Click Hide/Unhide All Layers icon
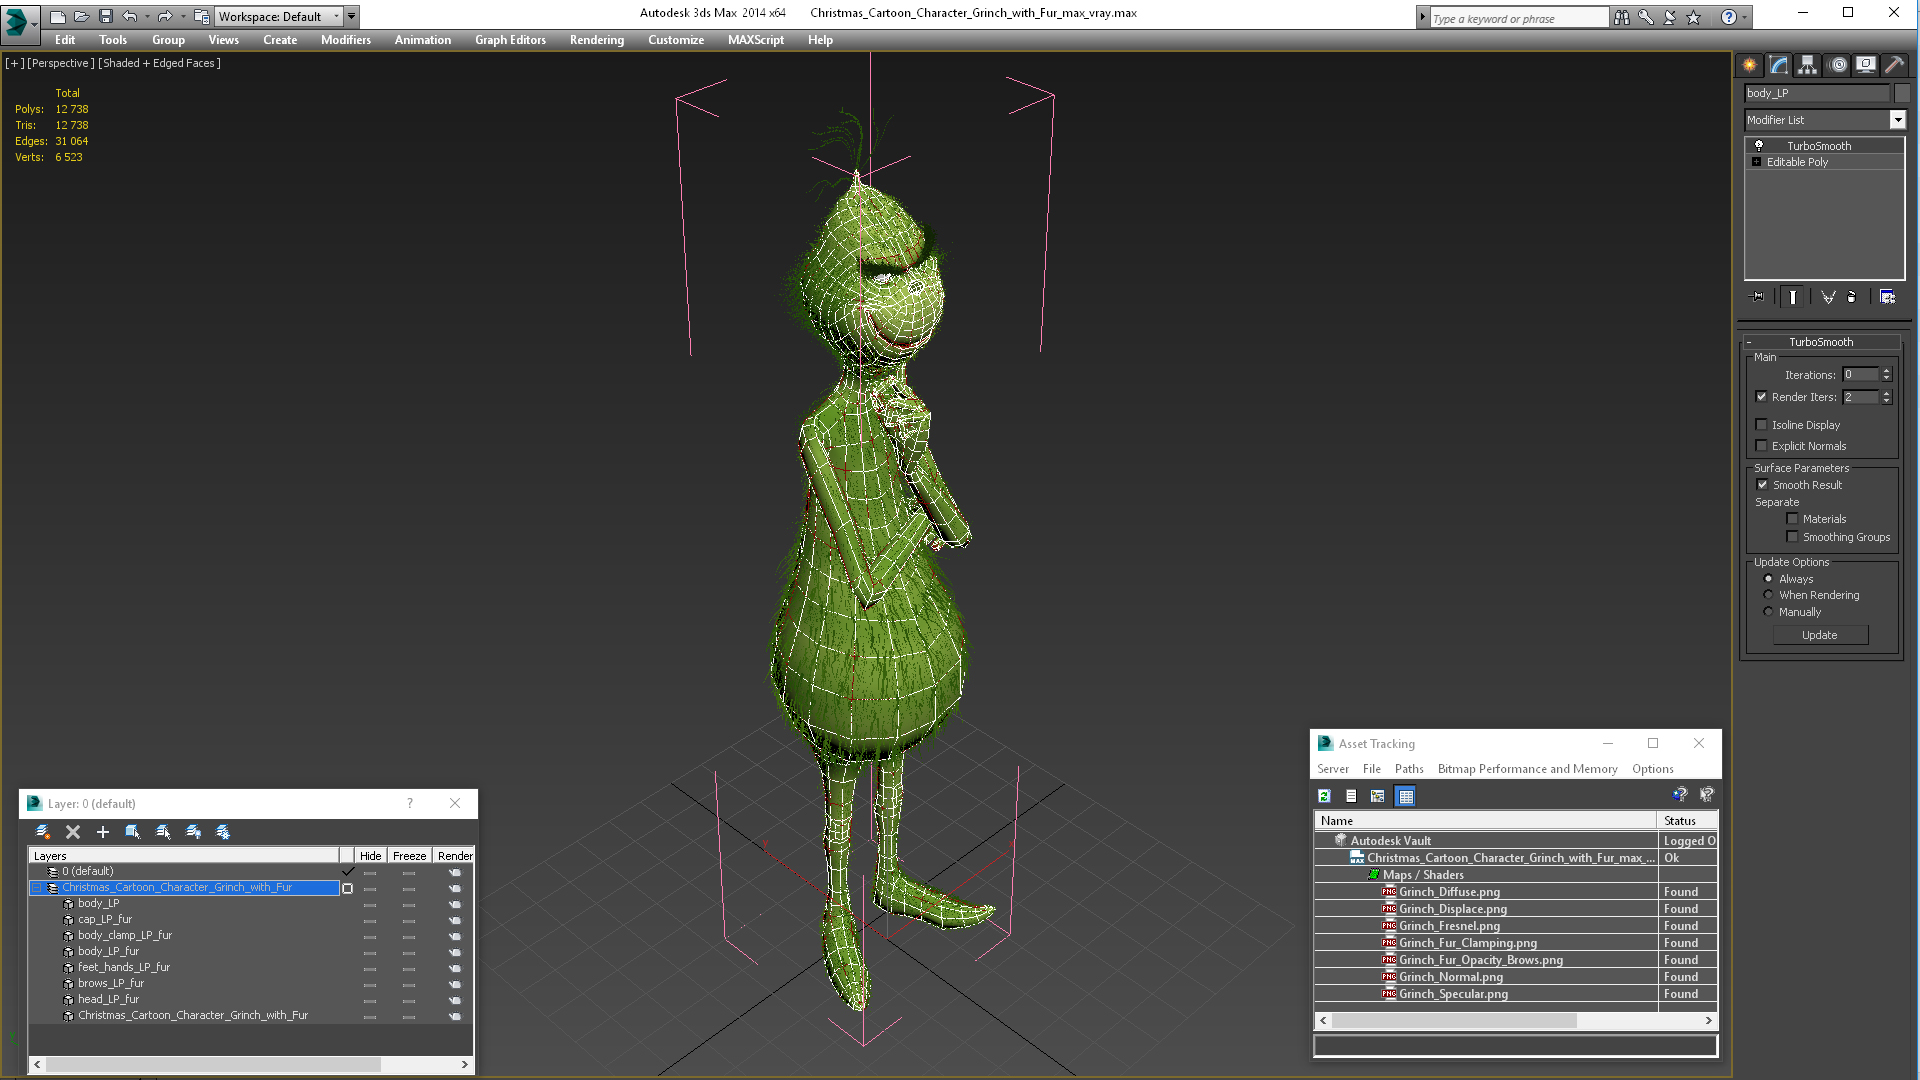Viewport: 1920px width, 1080px height. 193,832
